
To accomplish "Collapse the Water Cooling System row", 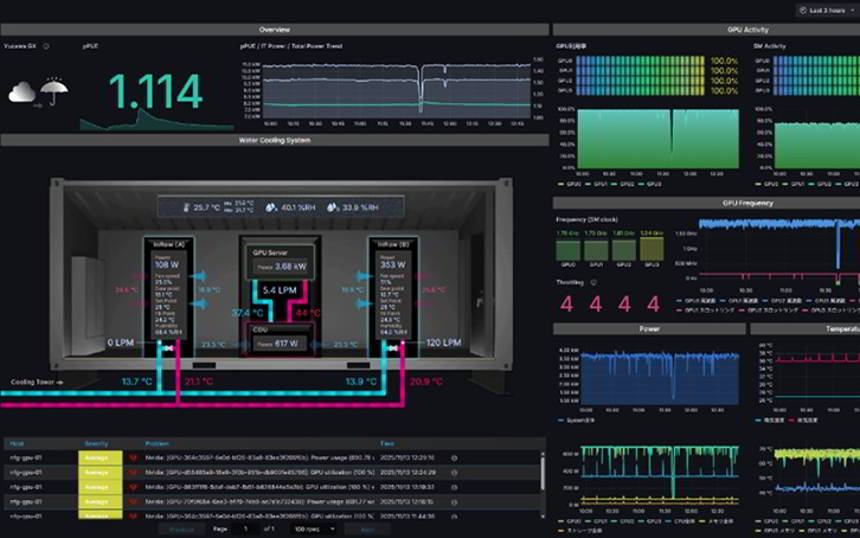I will (x=274, y=141).
